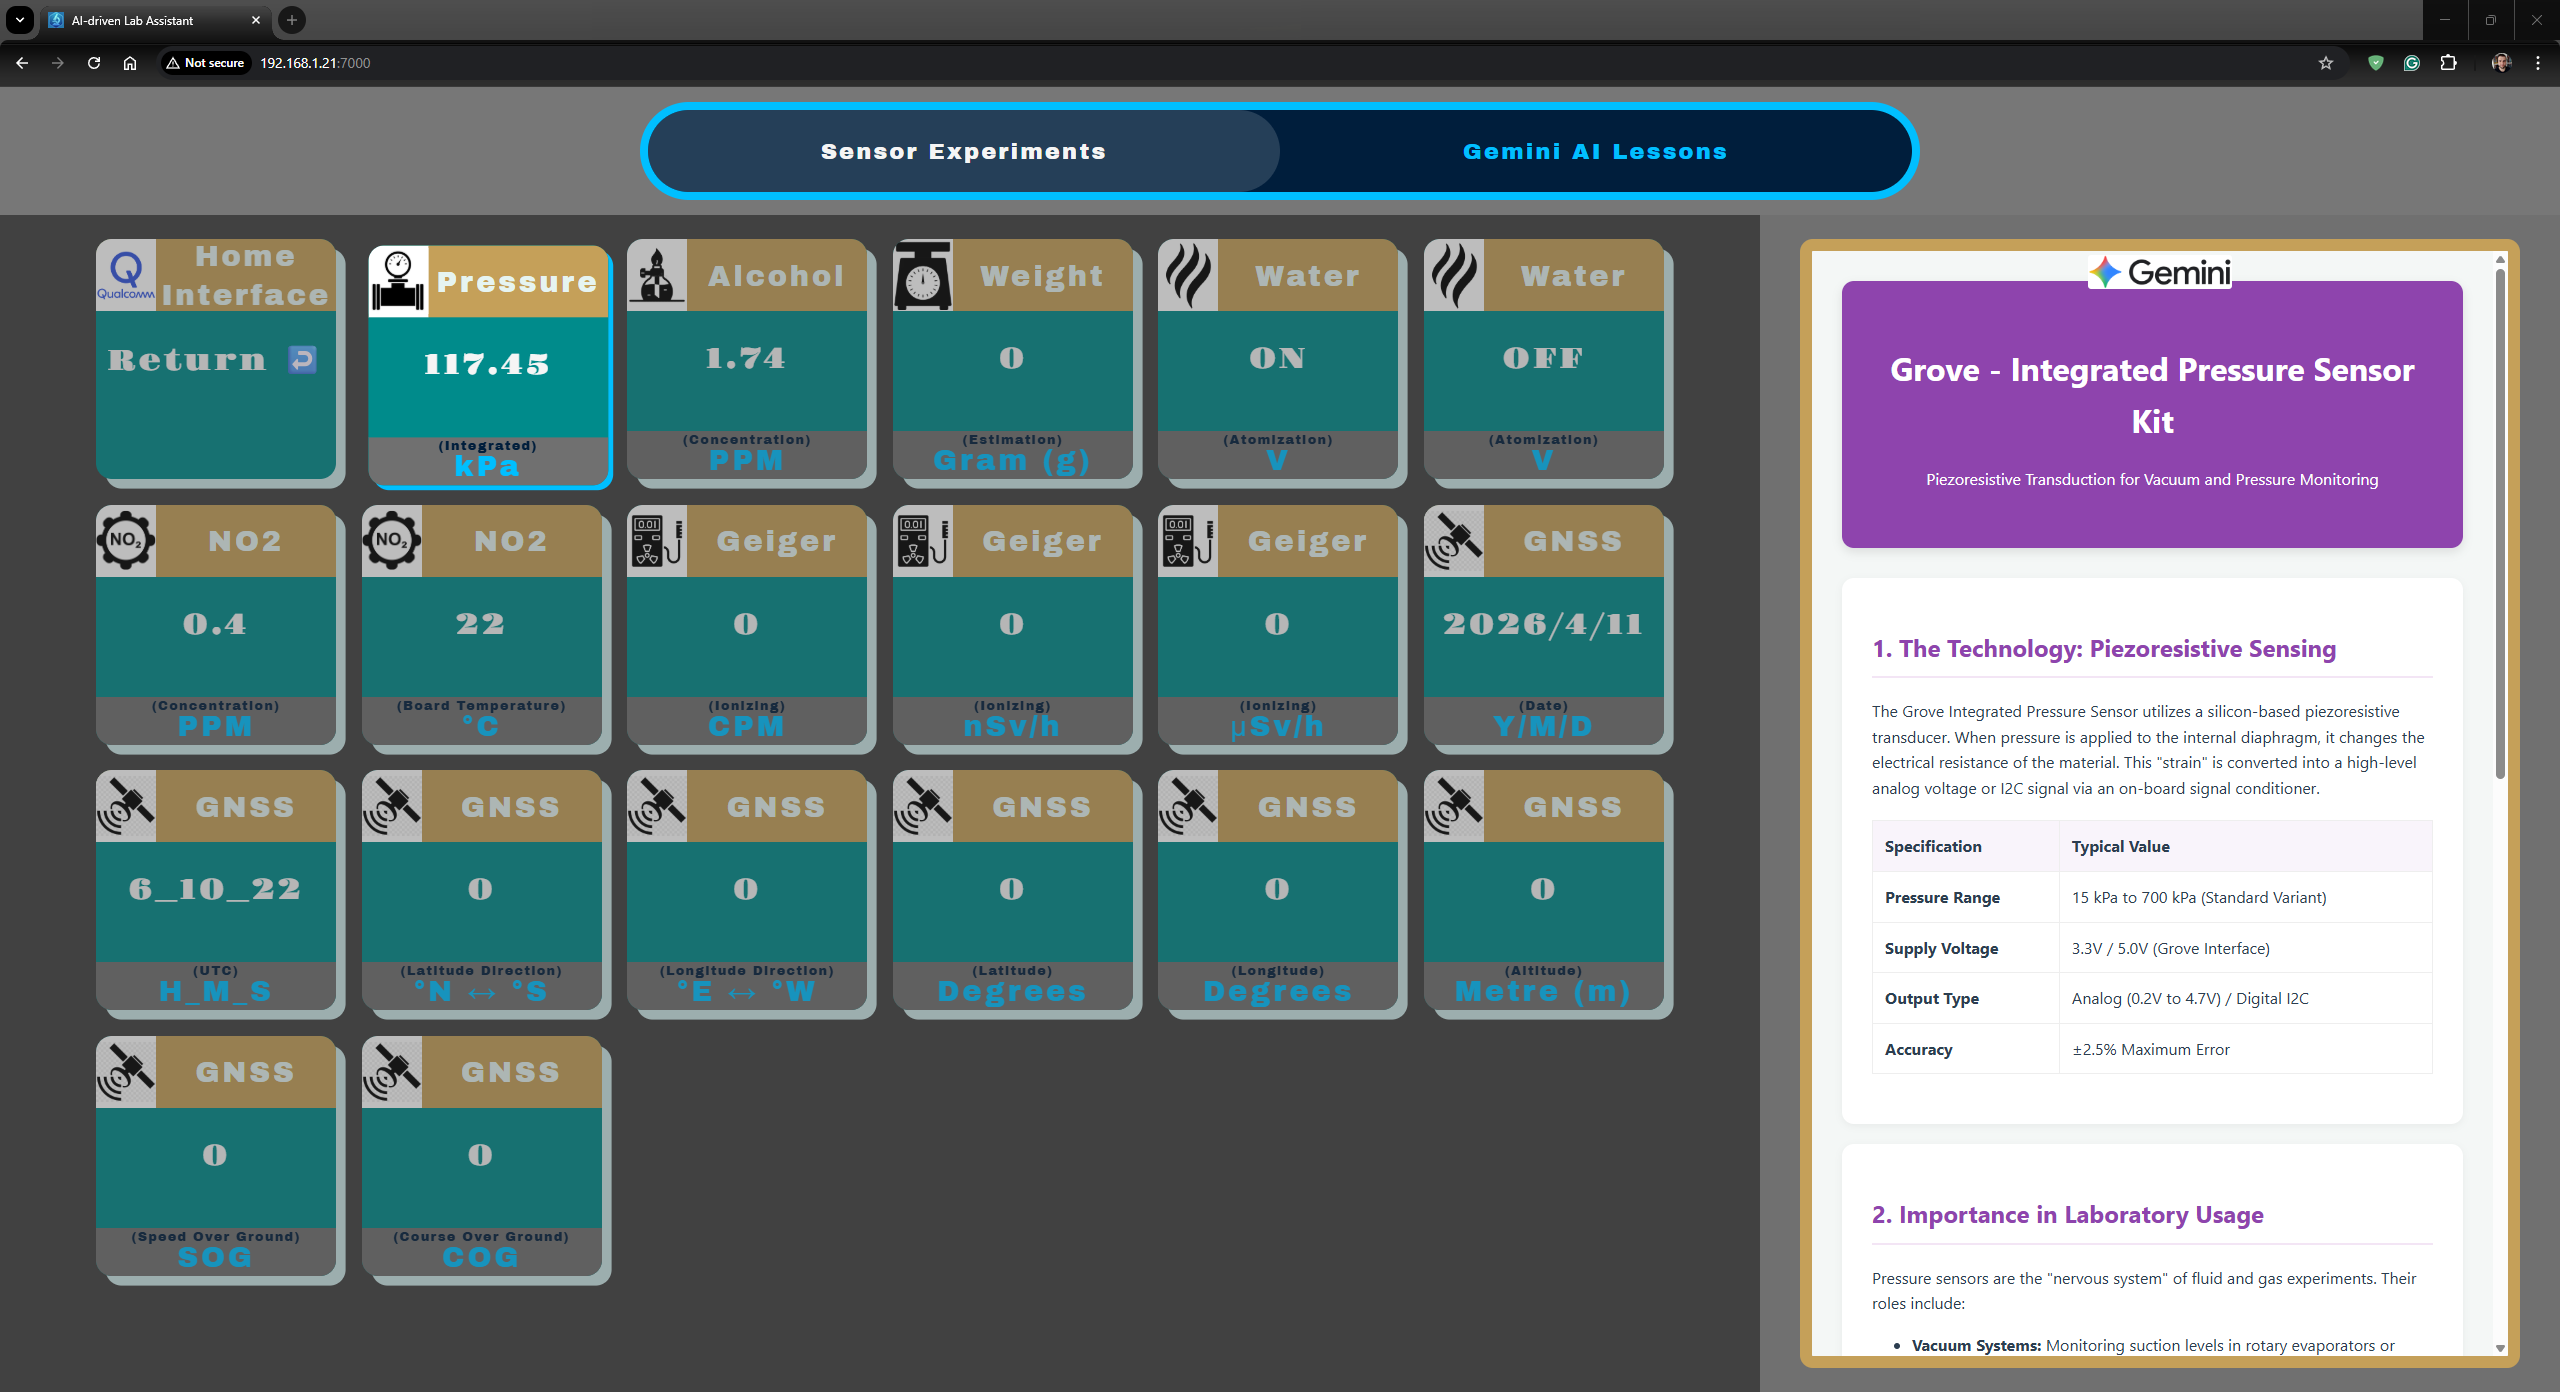Click the Supply Voltage table row label
This screenshot has height=1392, width=2560.
pos(1941,948)
